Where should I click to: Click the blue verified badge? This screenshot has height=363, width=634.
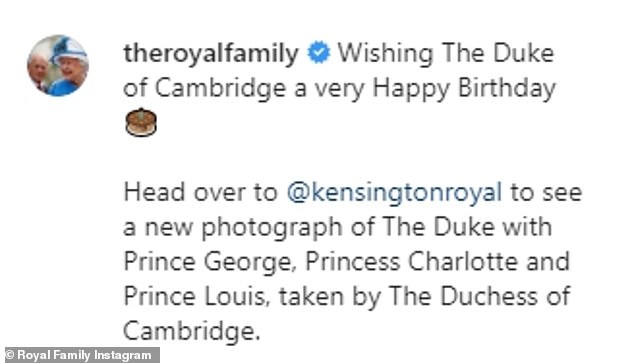pos(319,53)
